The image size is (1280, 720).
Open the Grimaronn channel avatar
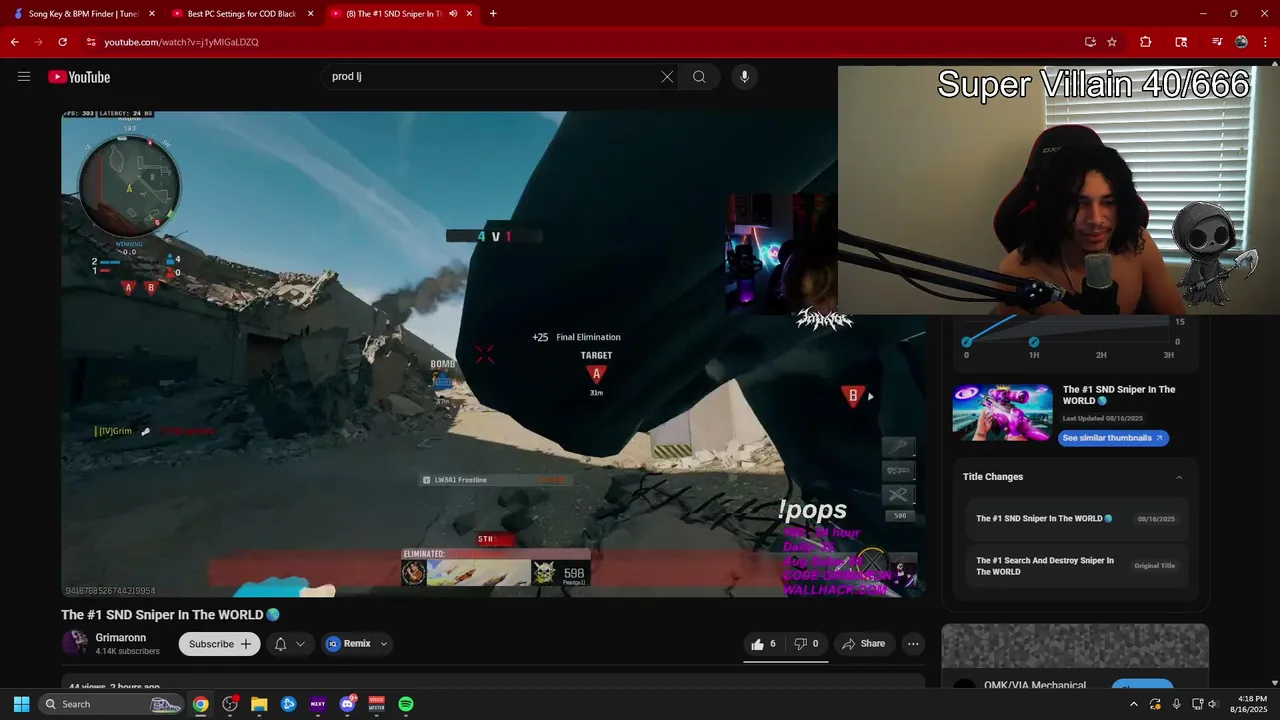[x=75, y=643]
